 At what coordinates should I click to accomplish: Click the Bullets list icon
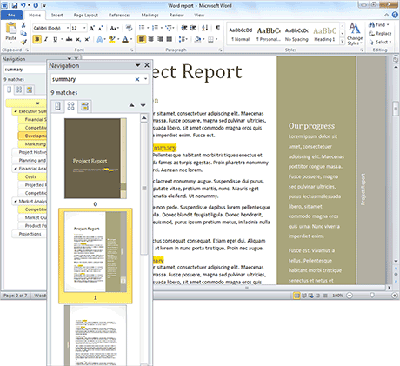141,28
